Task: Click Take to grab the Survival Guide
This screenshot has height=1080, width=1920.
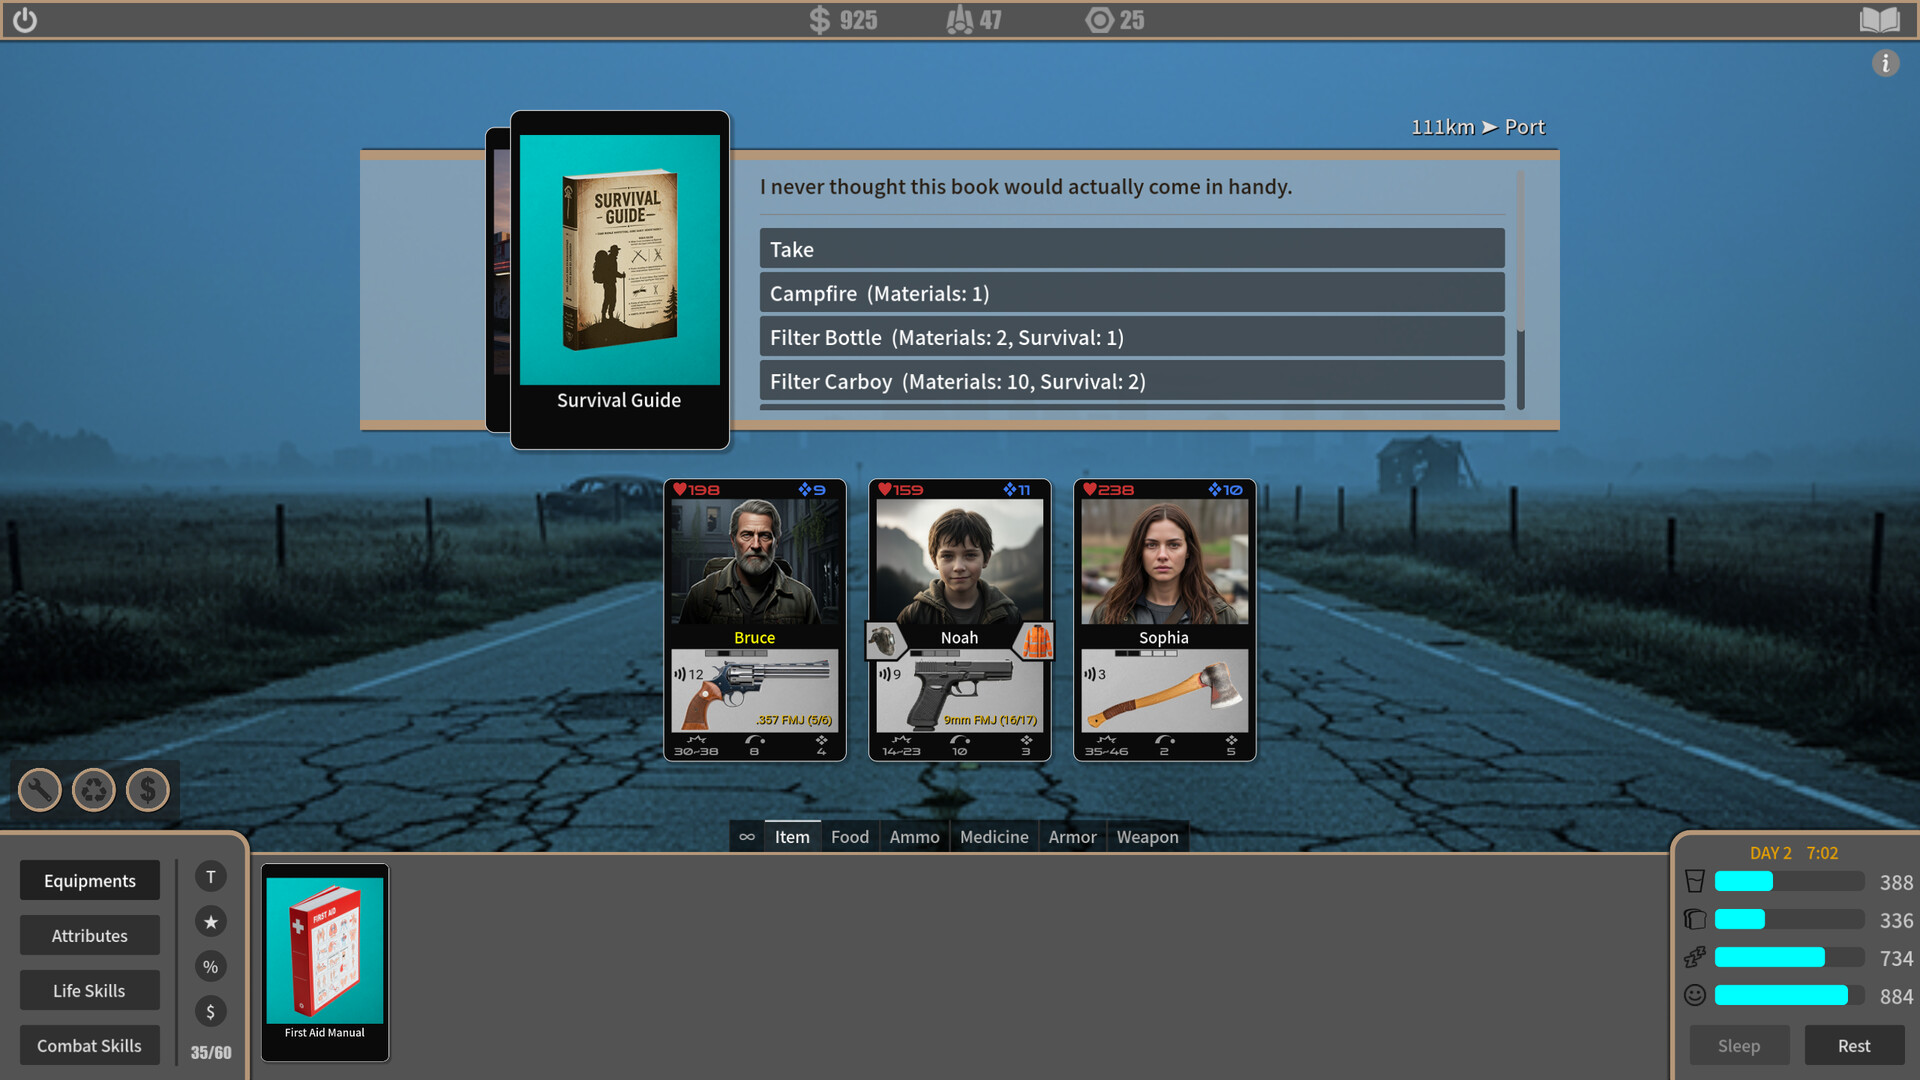Action: coord(1131,249)
